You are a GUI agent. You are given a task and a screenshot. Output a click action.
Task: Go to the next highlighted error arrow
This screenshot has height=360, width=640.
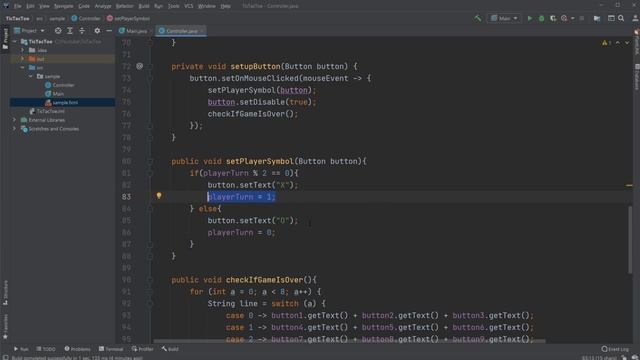coord(627,43)
